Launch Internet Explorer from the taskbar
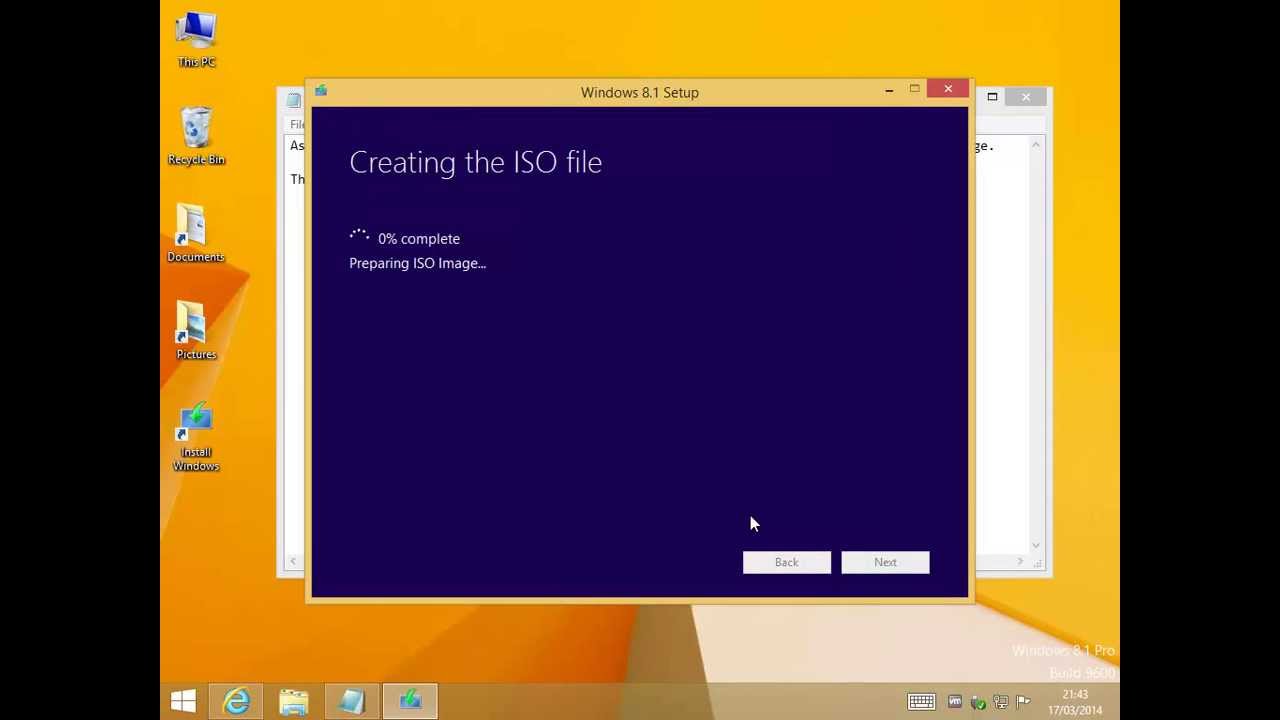The image size is (1280, 720). pyautogui.click(x=237, y=701)
